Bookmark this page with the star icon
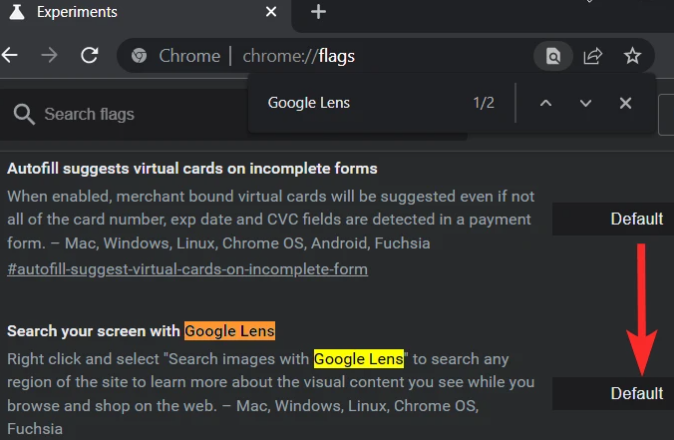 coord(632,56)
